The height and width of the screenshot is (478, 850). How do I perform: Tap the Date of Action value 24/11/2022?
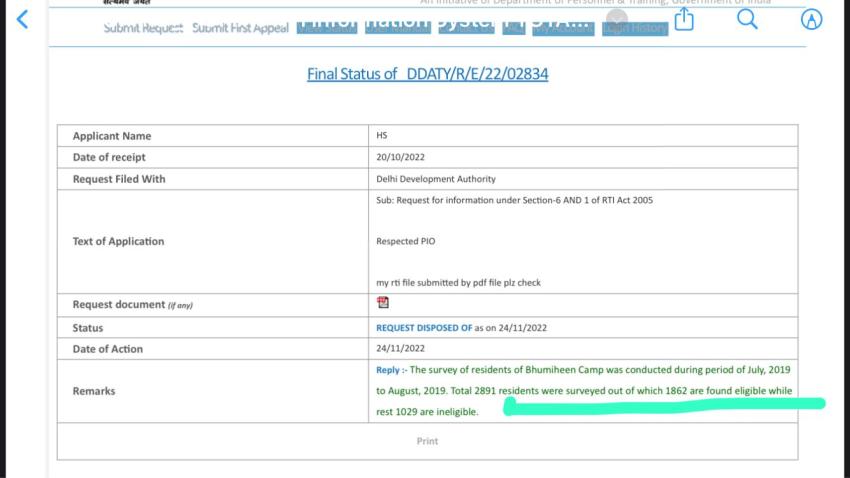(x=401, y=349)
